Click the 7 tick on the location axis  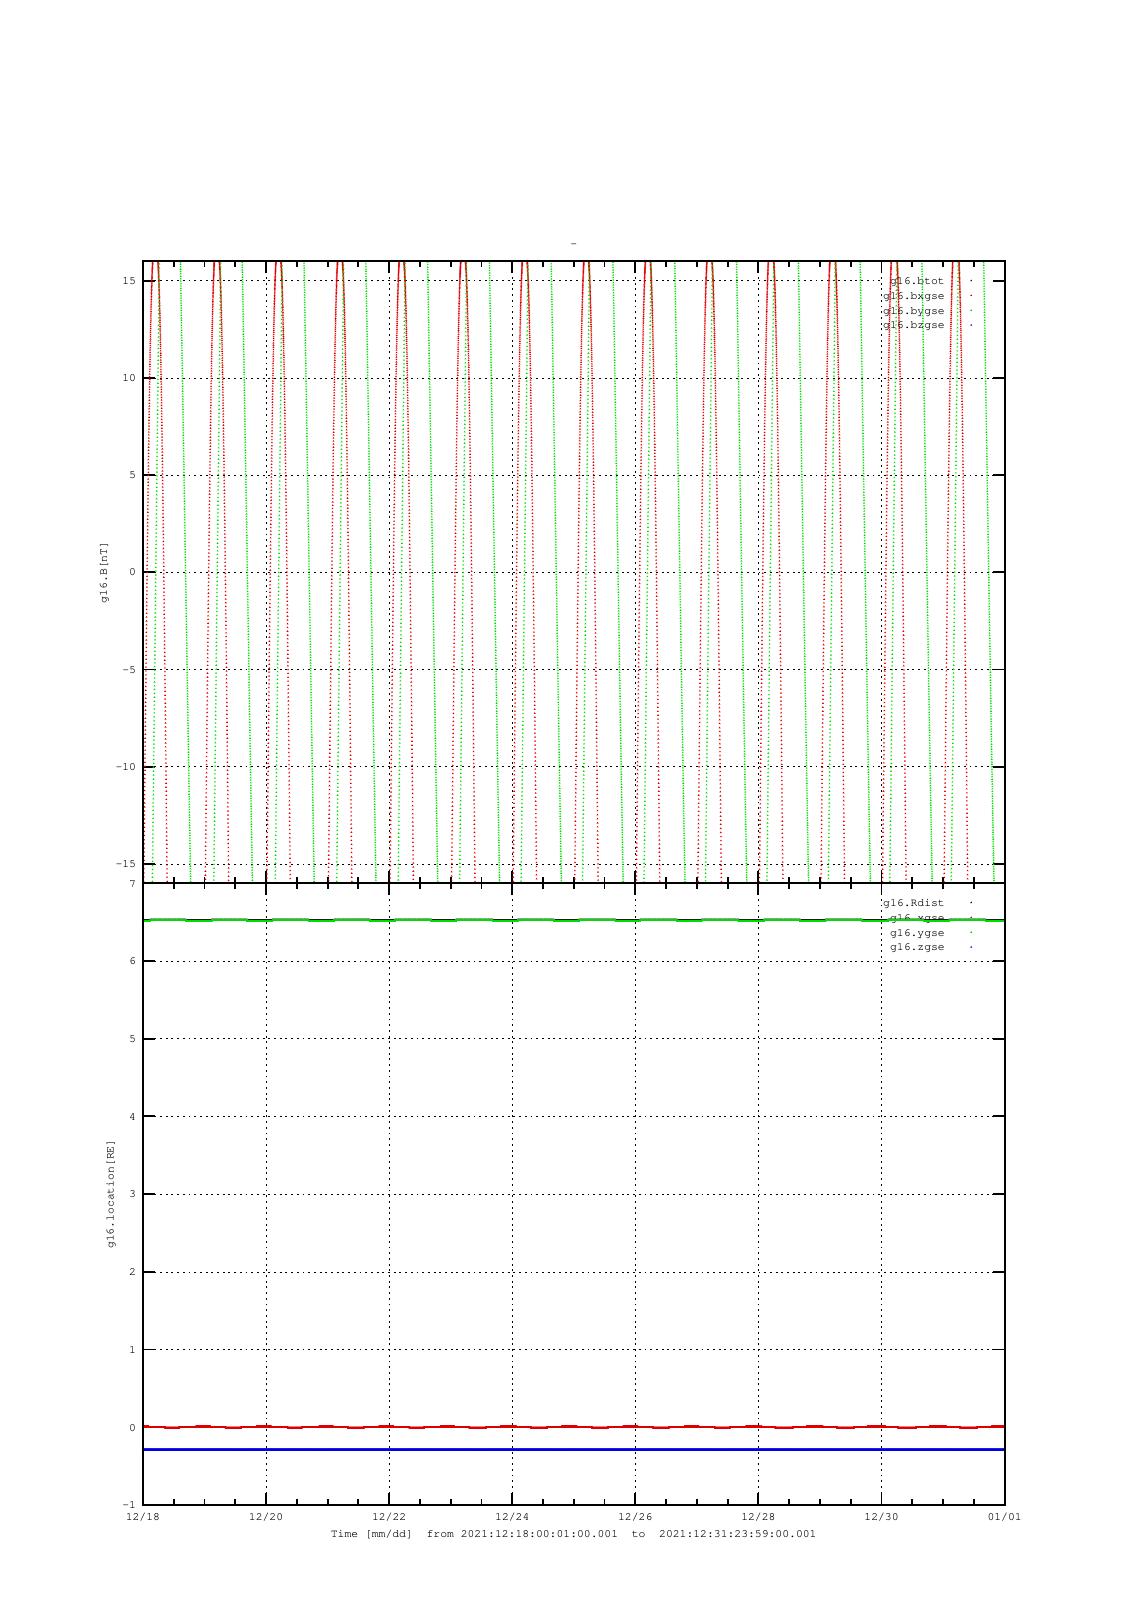pyautogui.click(x=132, y=884)
